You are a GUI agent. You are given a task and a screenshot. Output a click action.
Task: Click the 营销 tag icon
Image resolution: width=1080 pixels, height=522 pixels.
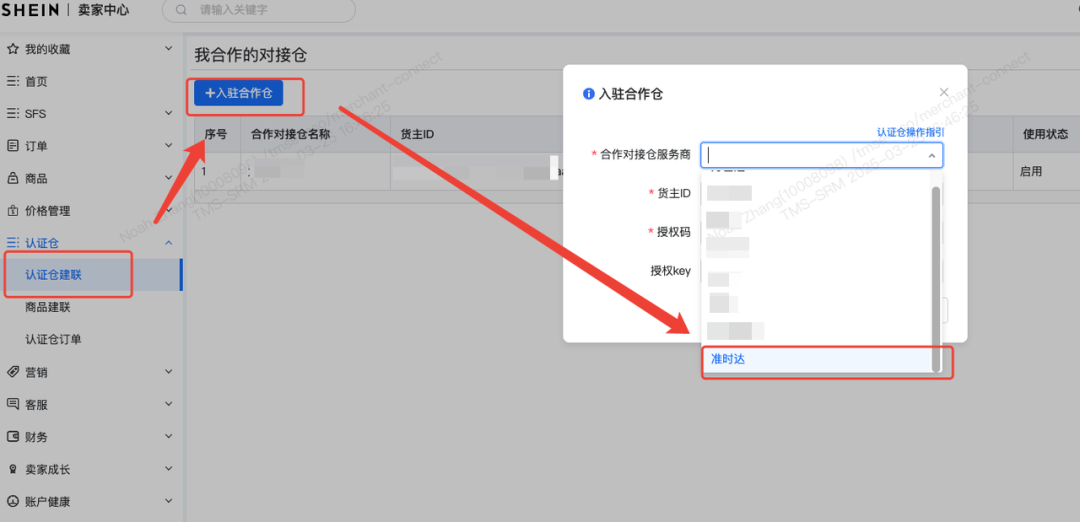(x=12, y=372)
